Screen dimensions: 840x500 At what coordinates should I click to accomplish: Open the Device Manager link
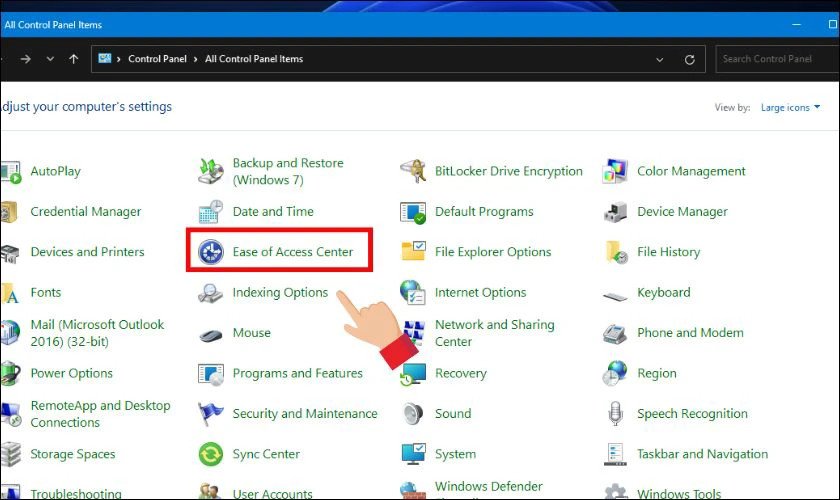tap(681, 212)
